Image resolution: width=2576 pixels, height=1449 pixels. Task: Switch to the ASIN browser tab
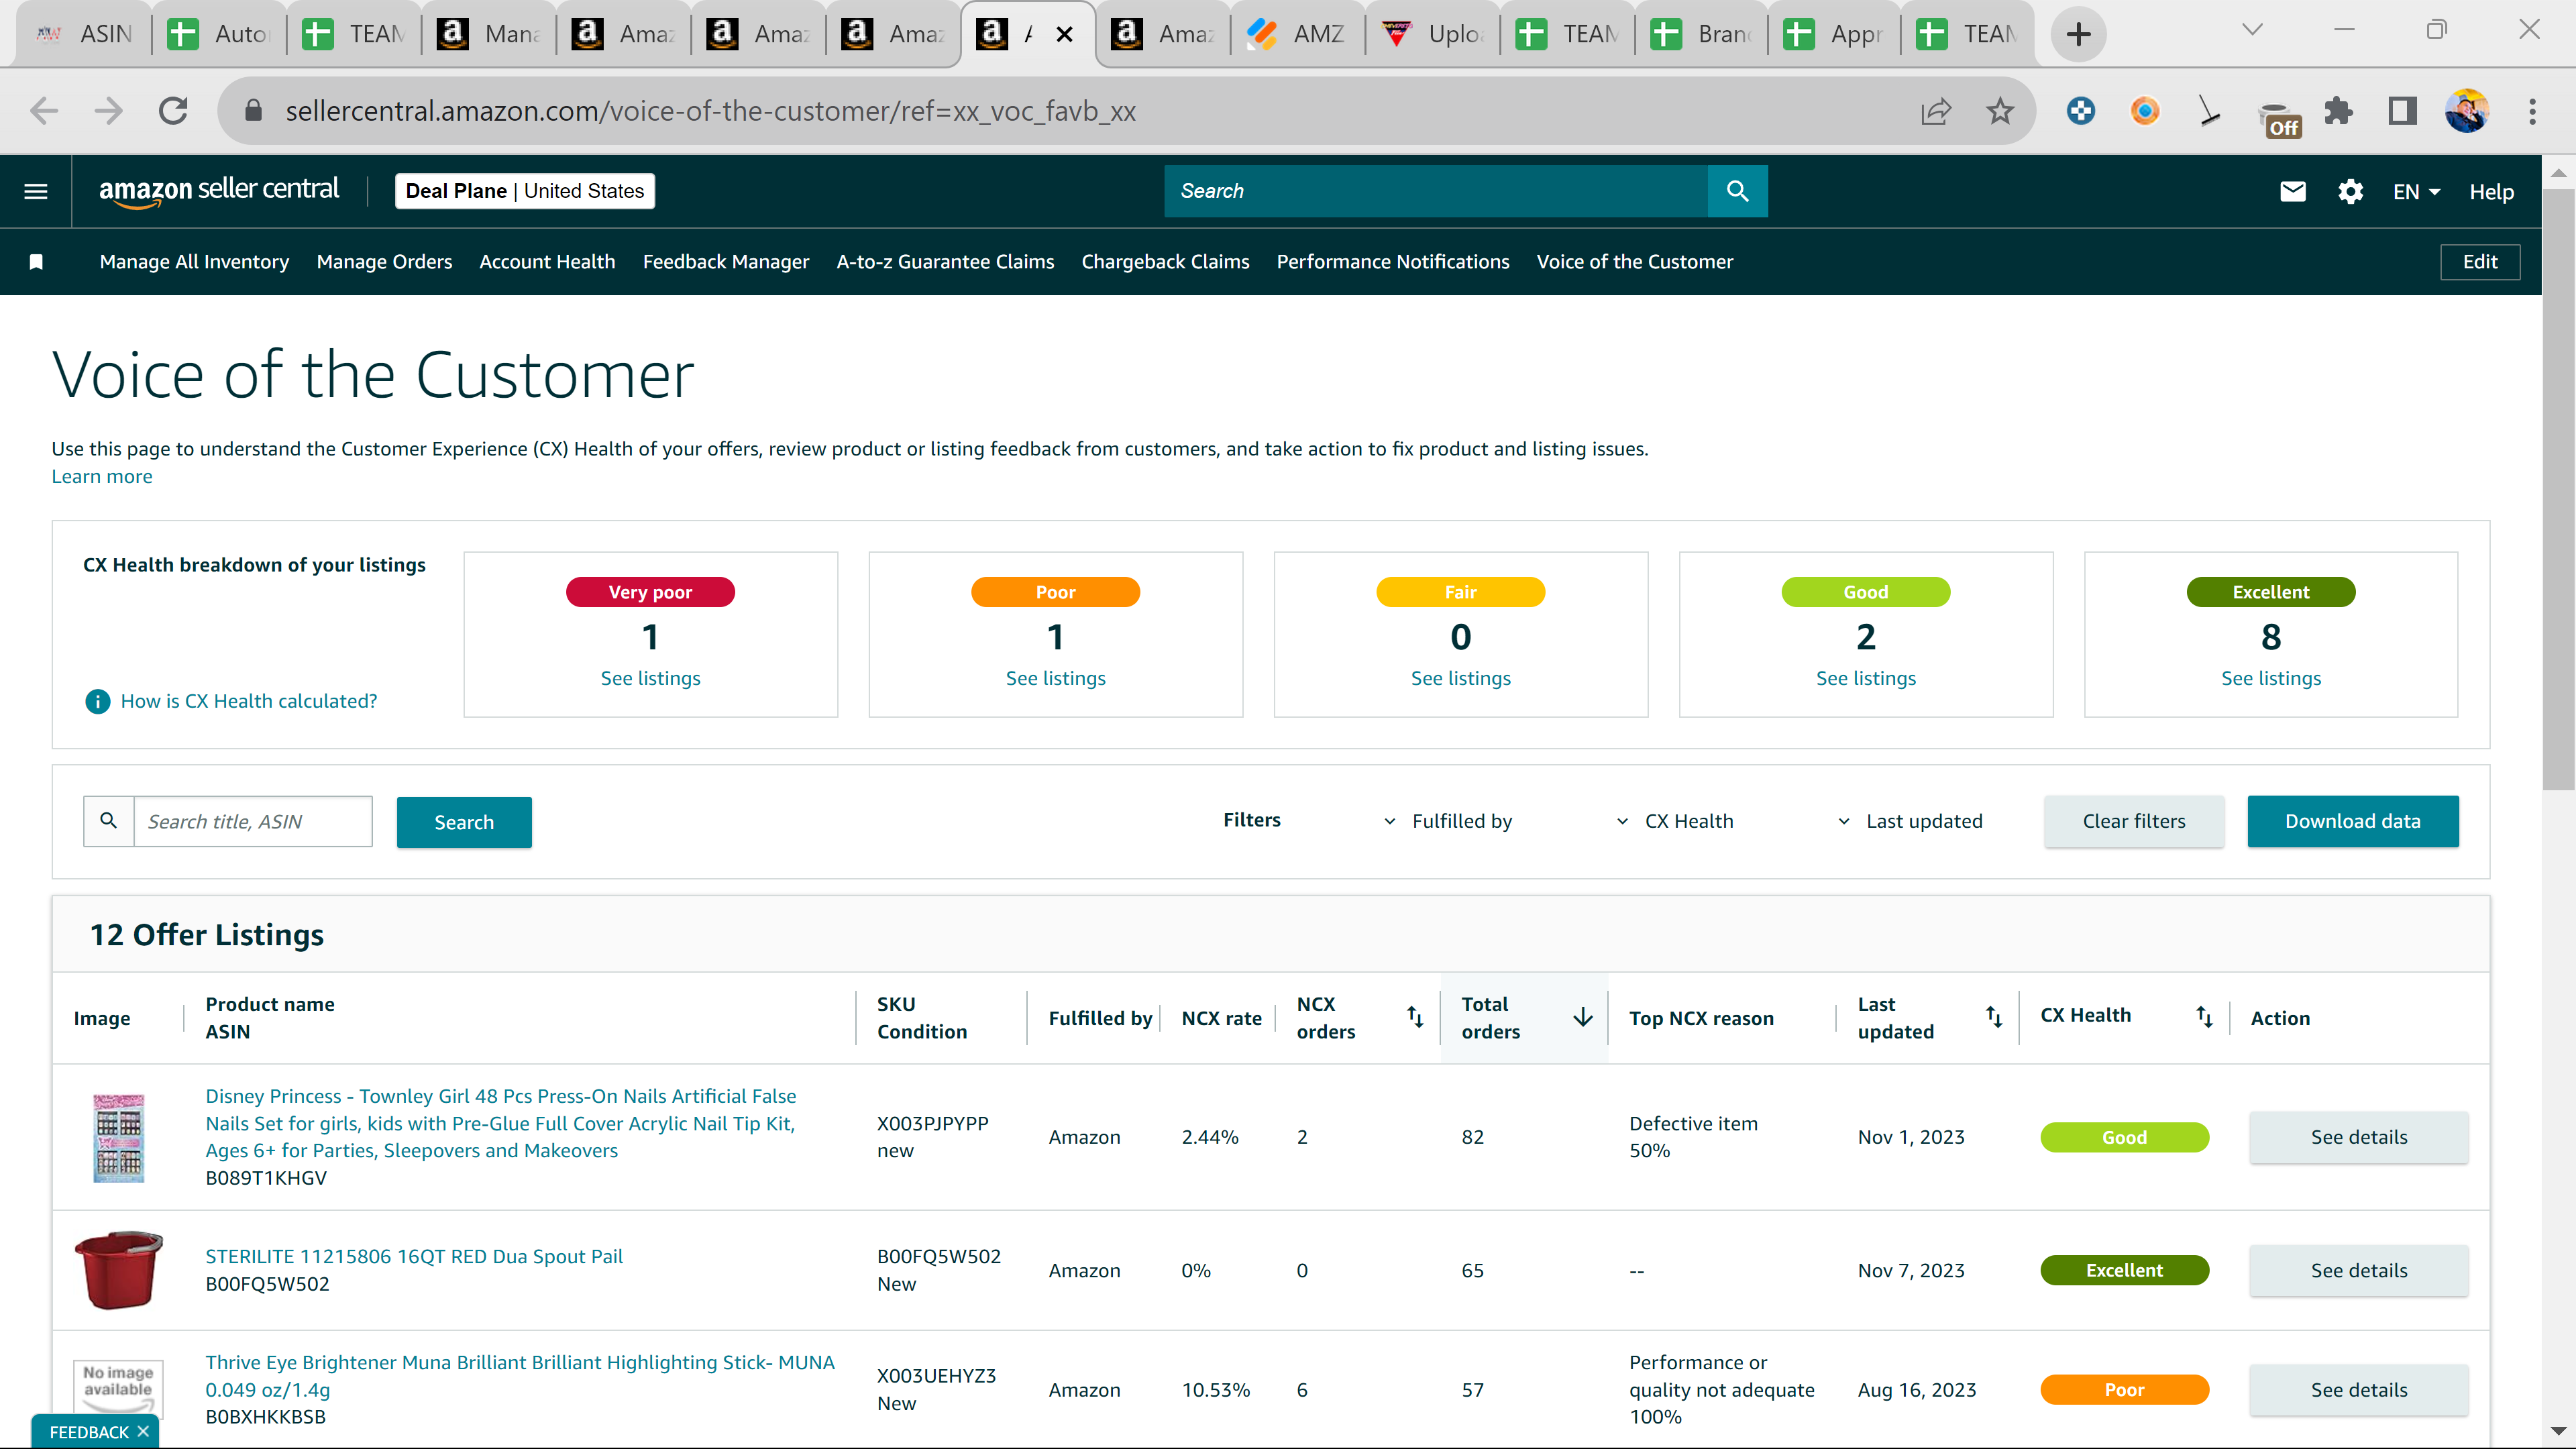(x=85, y=34)
